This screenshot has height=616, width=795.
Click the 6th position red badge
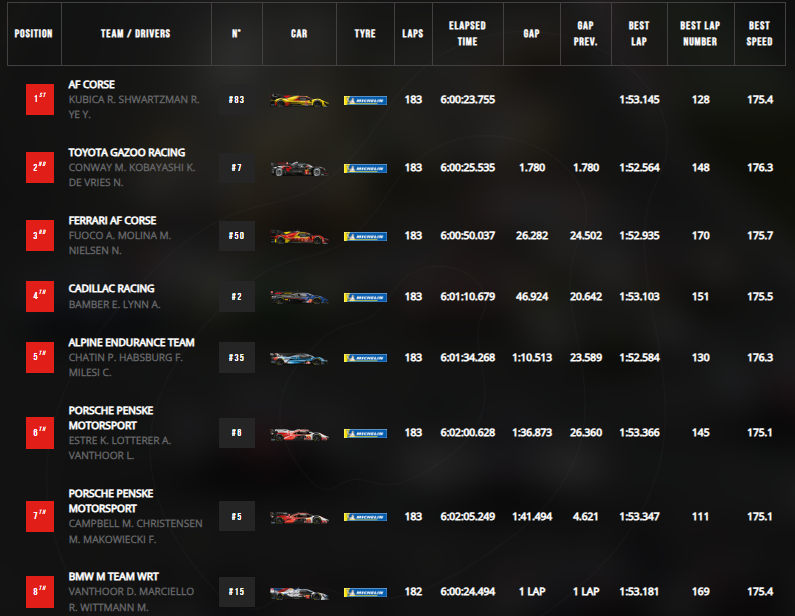pyautogui.click(x=40, y=432)
